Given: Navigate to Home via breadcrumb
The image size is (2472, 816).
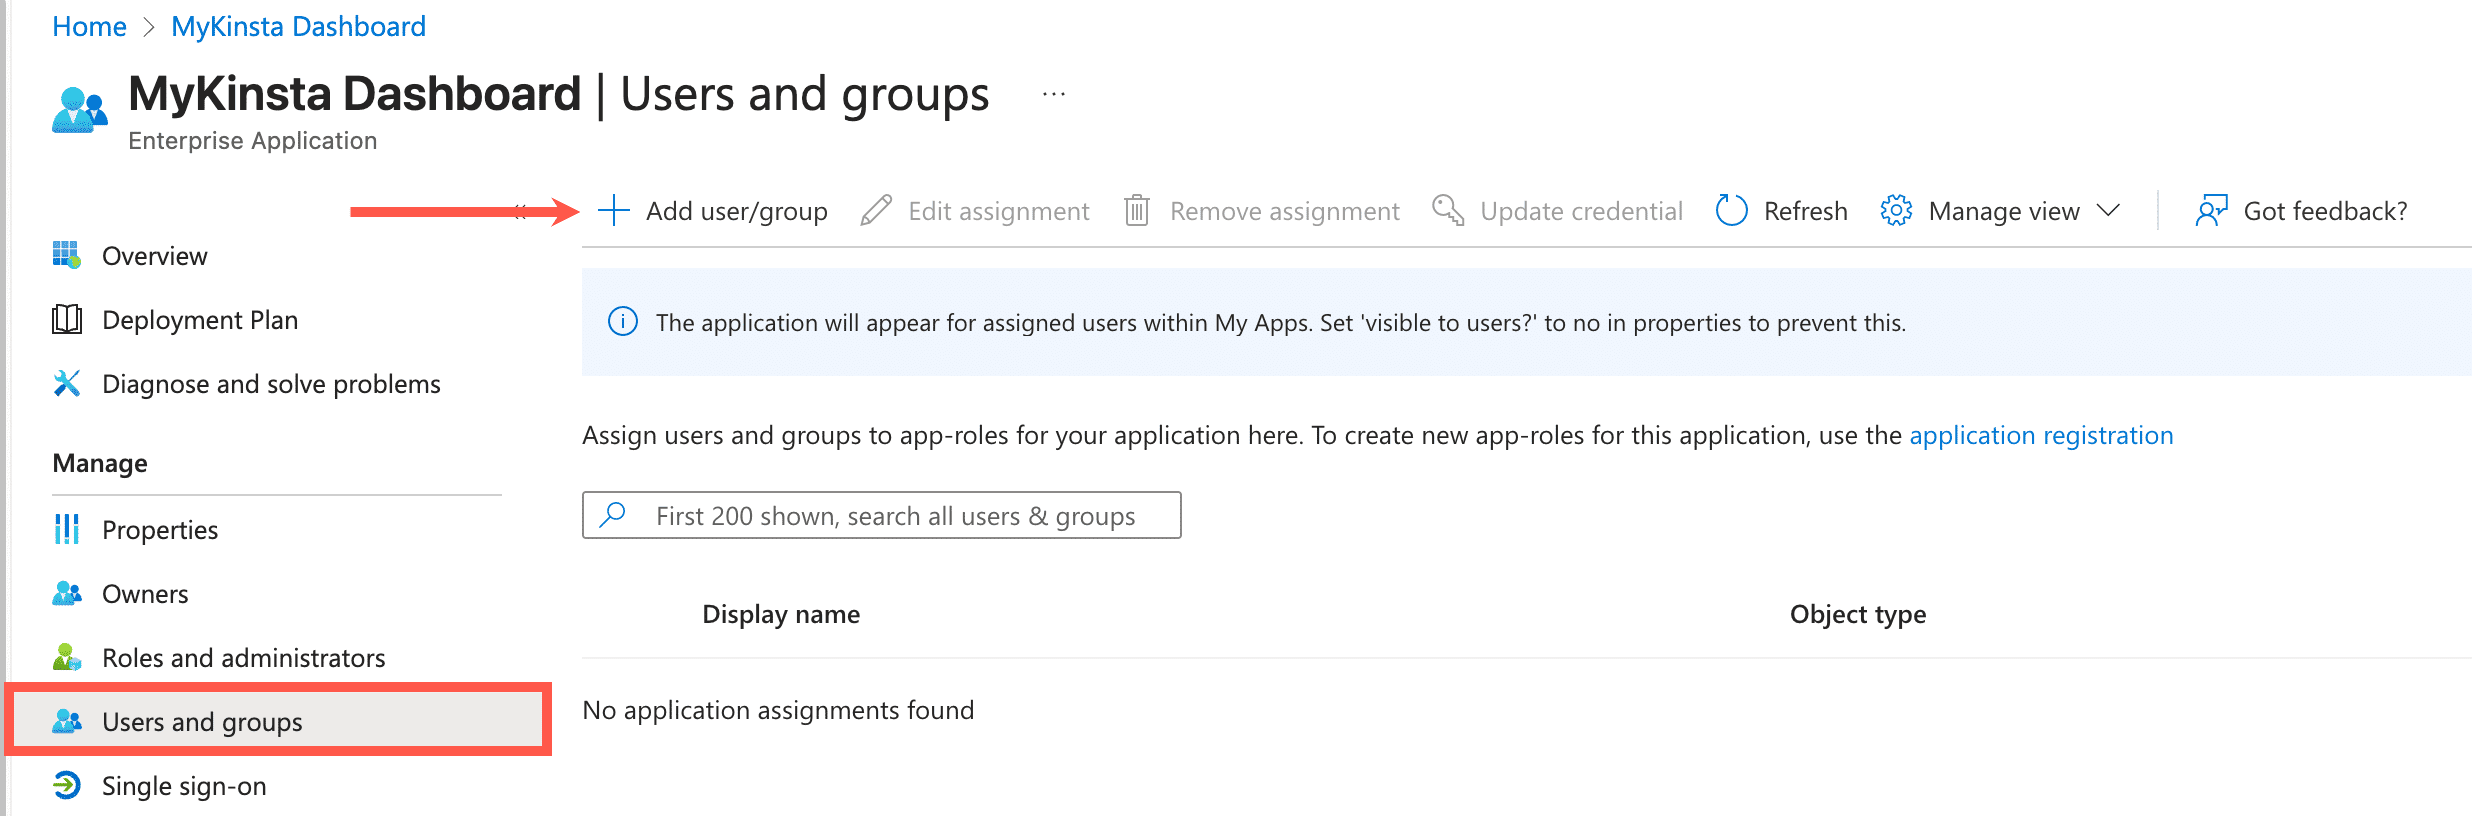Looking at the screenshot, I should pos(89,27).
